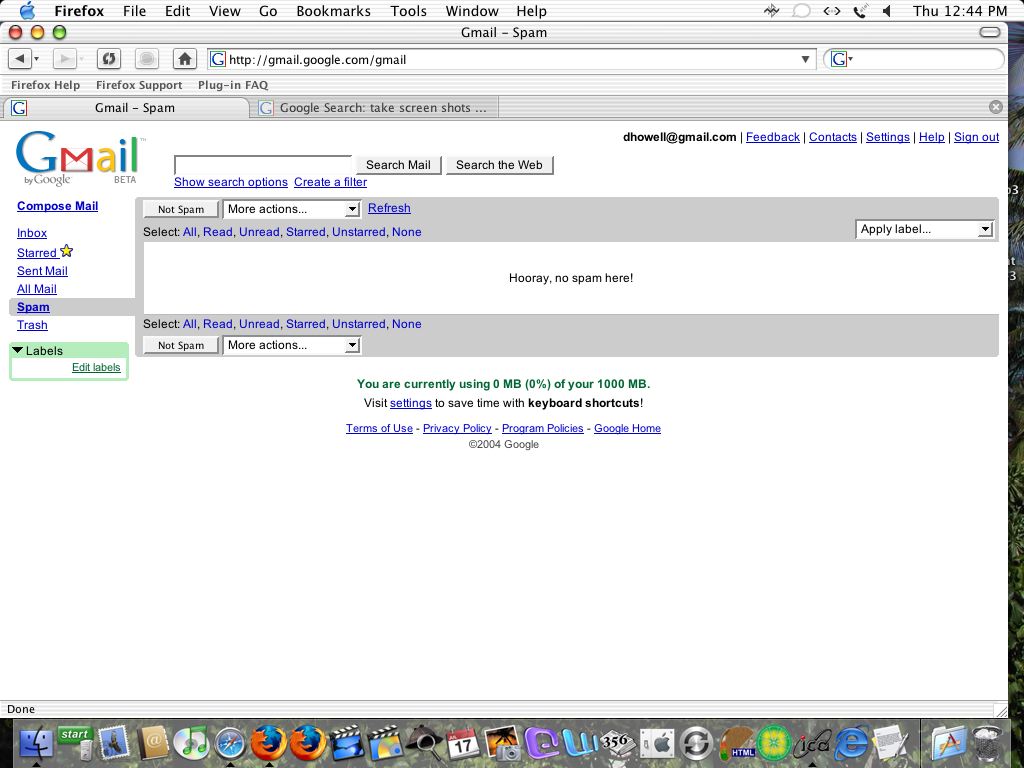1024x768 pixels.
Task: Open the Trash folder link in the sidebar
Action: click(x=32, y=325)
